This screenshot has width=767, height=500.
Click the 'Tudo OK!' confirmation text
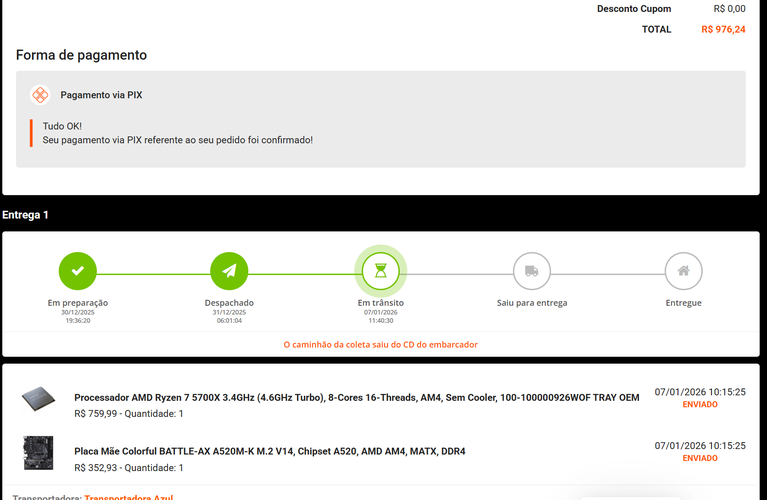[x=62, y=126]
